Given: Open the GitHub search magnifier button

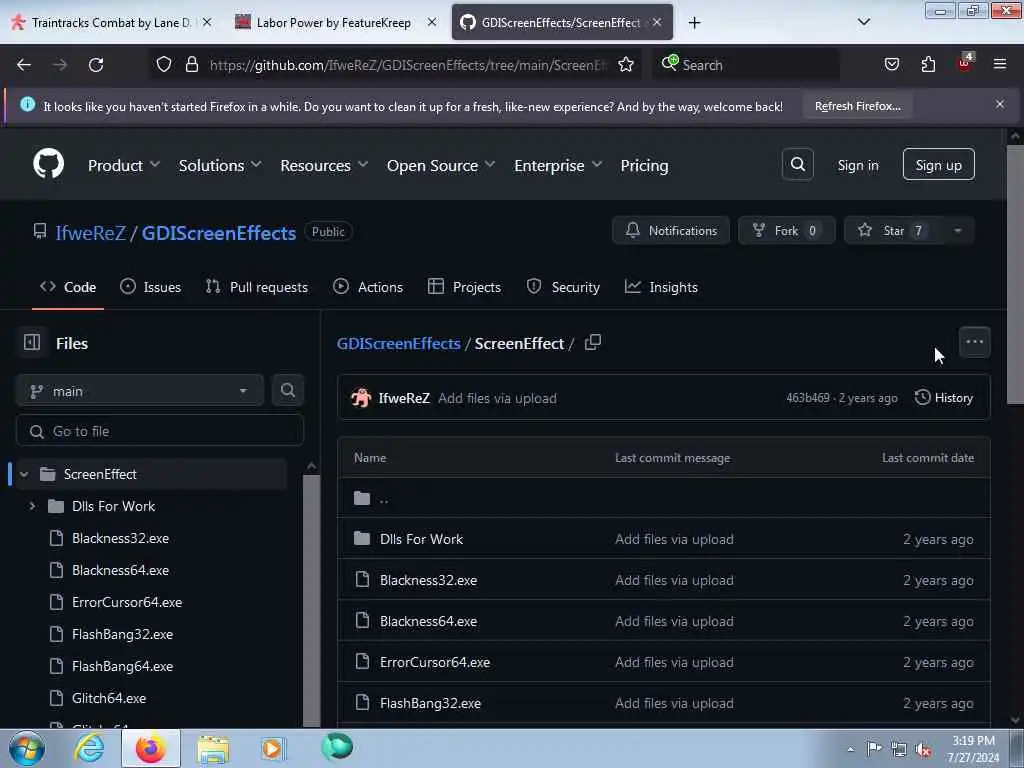Looking at the screenshot, I should (x=797, y=165).
